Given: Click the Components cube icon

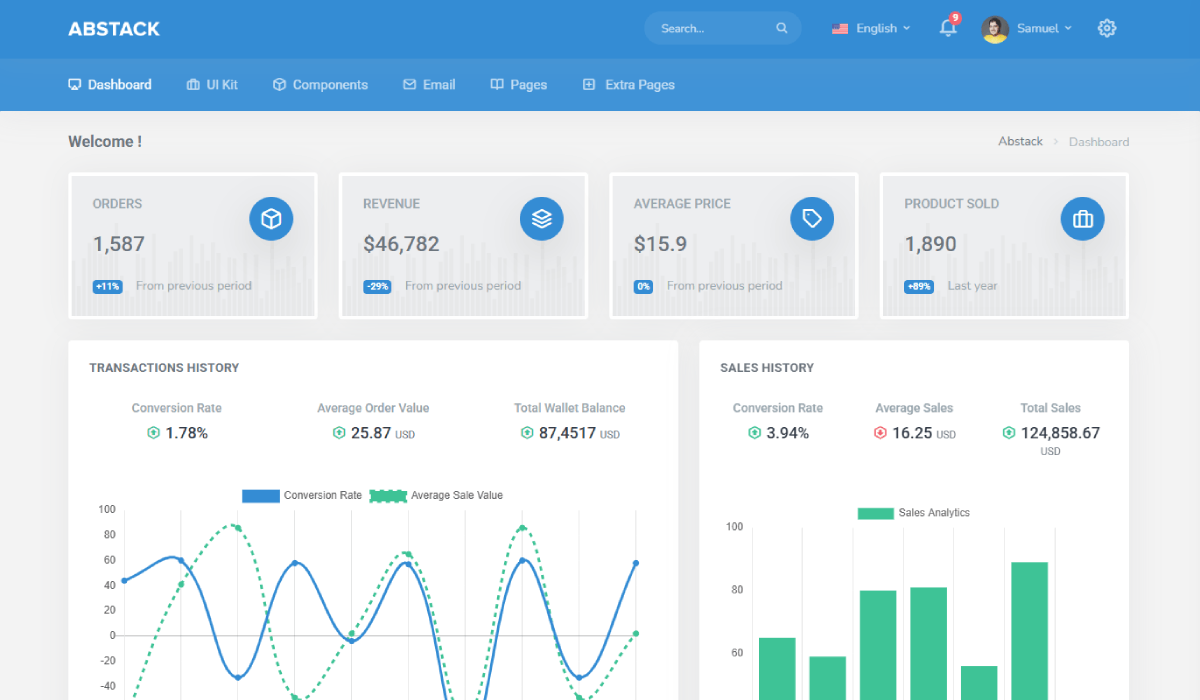Looking at the screenshot, I should [279, 85].
